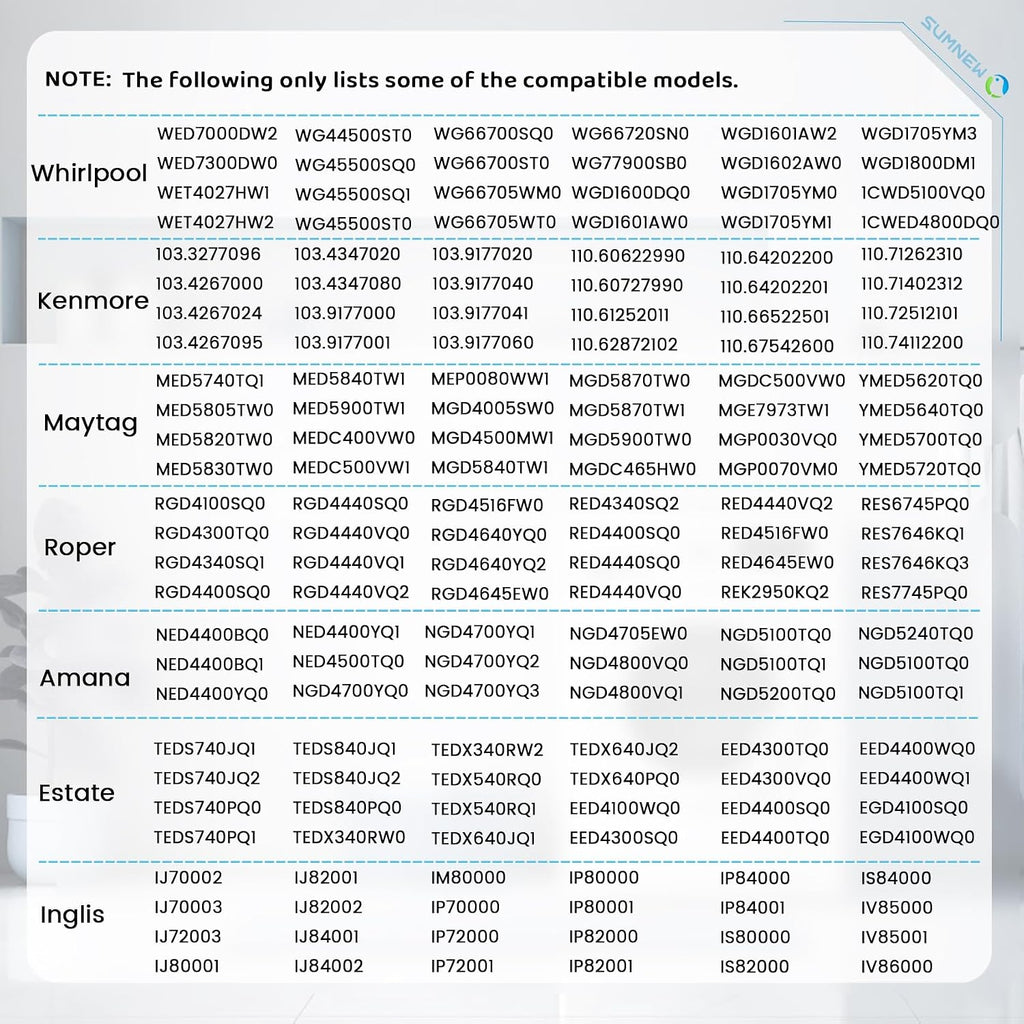Select Kenmore model 103.4347080
The height and width of the screenshot is (1024, 1024).
(x=347, y=283)
